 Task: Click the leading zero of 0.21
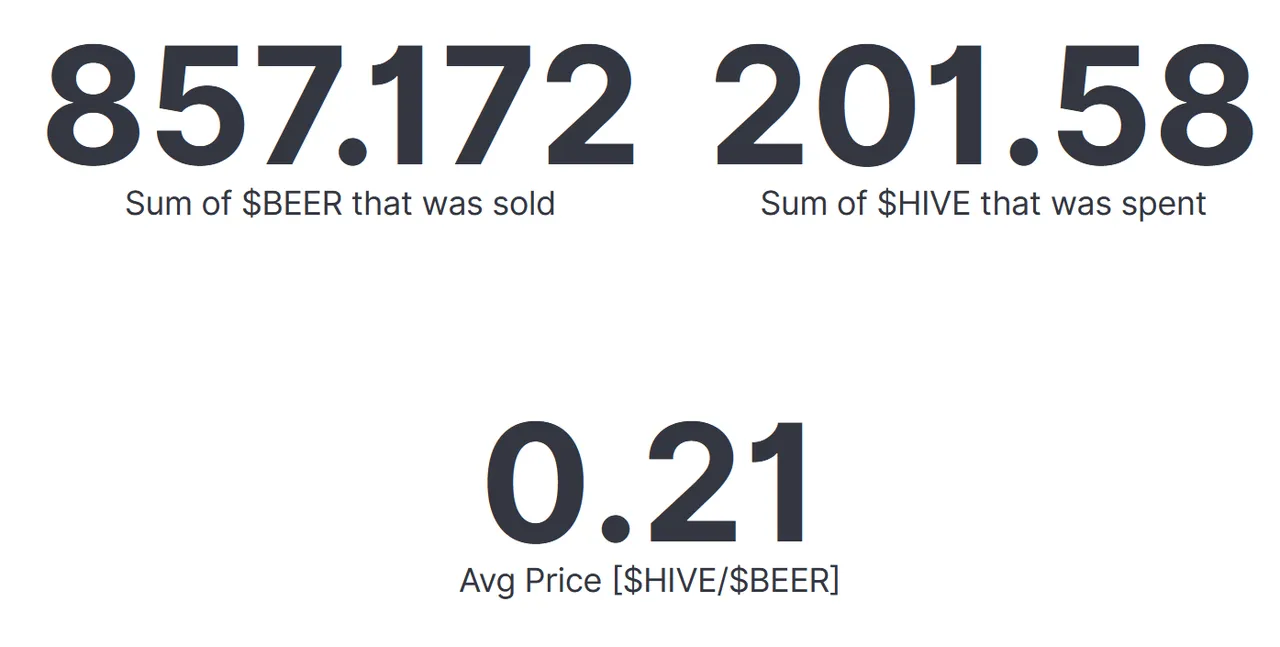(534, 484)
